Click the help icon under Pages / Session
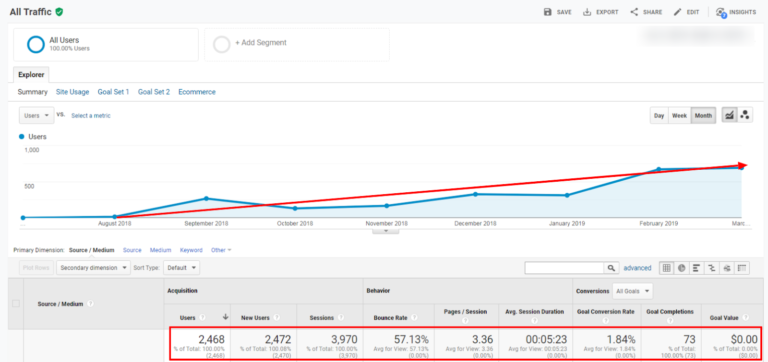 coord(466,322)
